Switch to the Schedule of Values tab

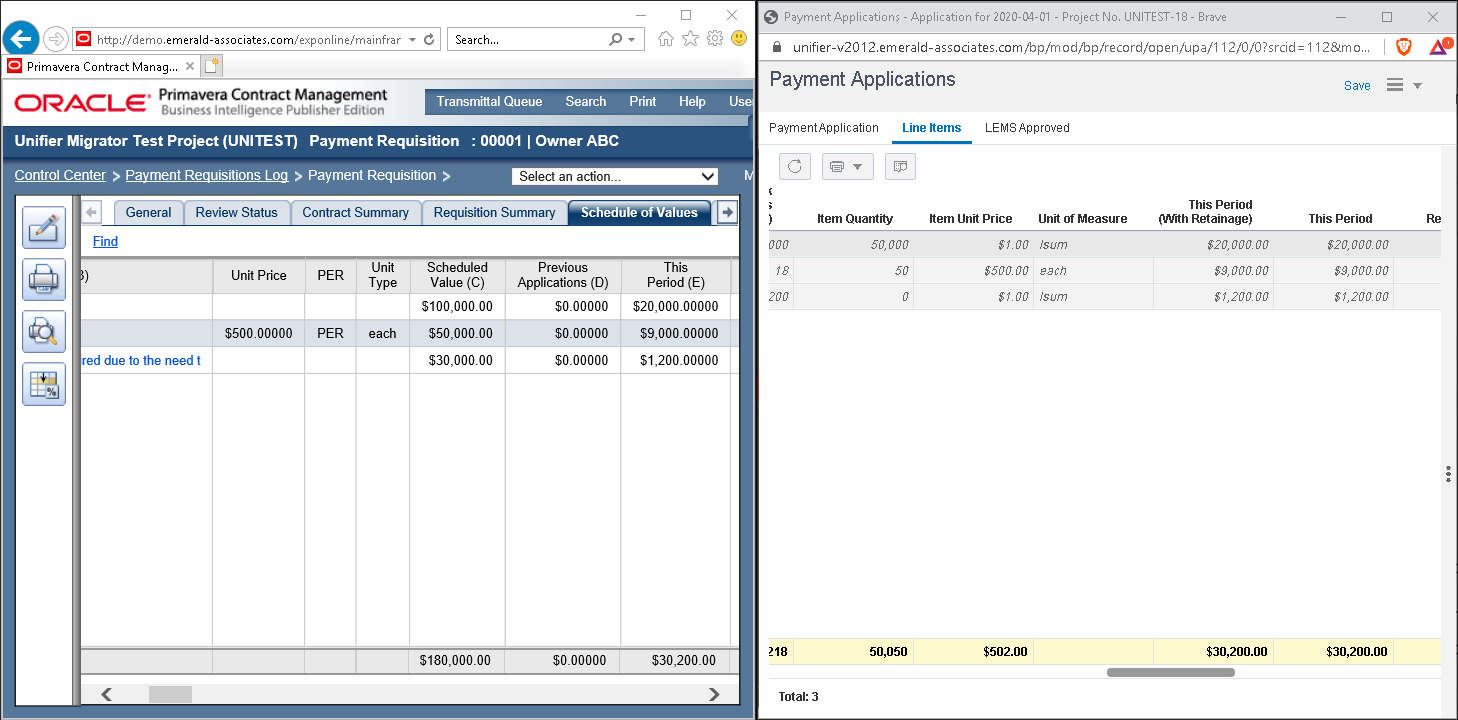[x=639, y=212]
